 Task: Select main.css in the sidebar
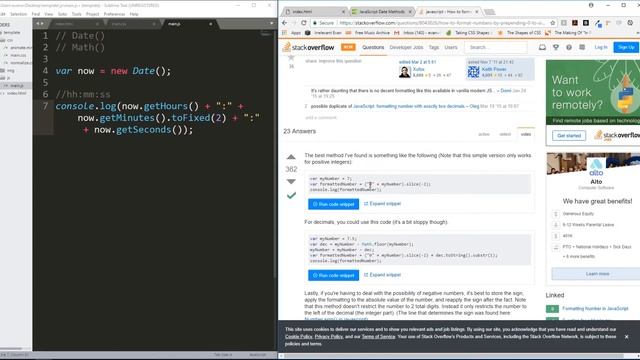click(18, 55)
